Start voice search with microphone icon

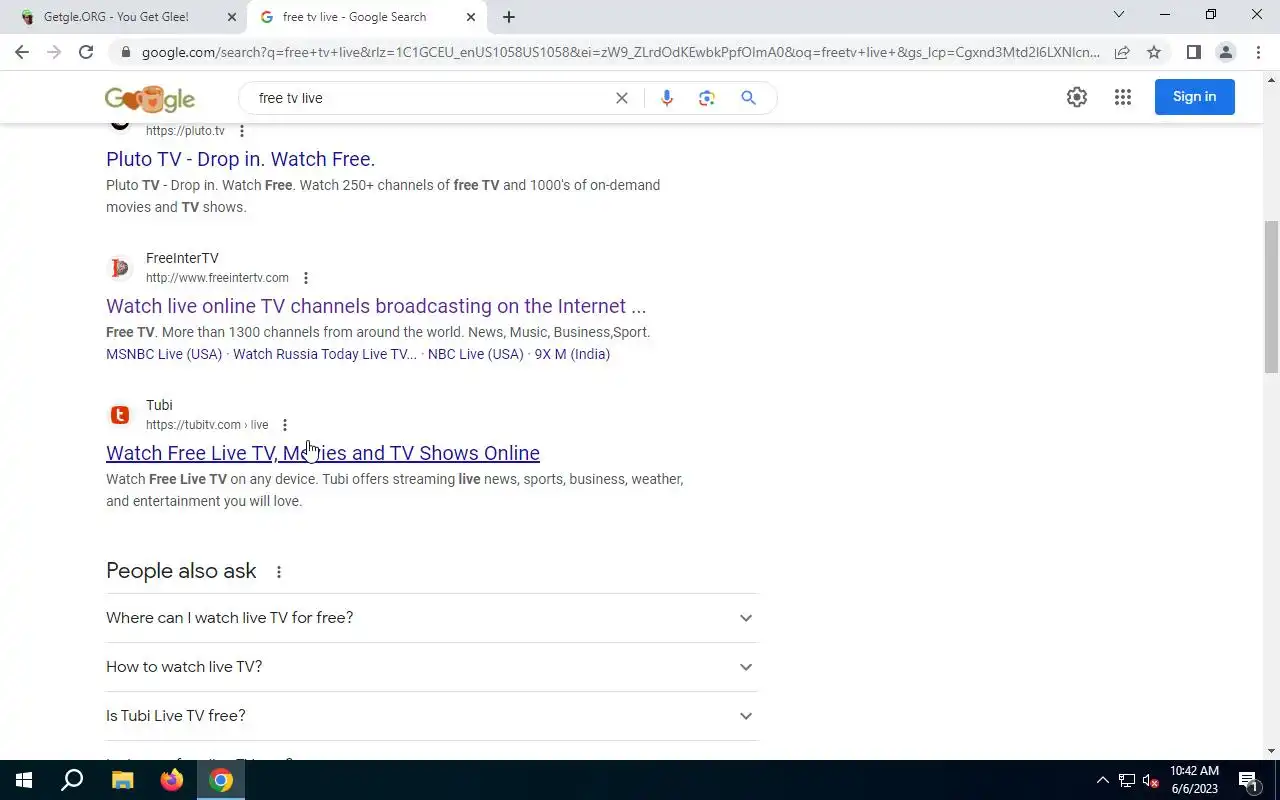click(x=667, y=98)
